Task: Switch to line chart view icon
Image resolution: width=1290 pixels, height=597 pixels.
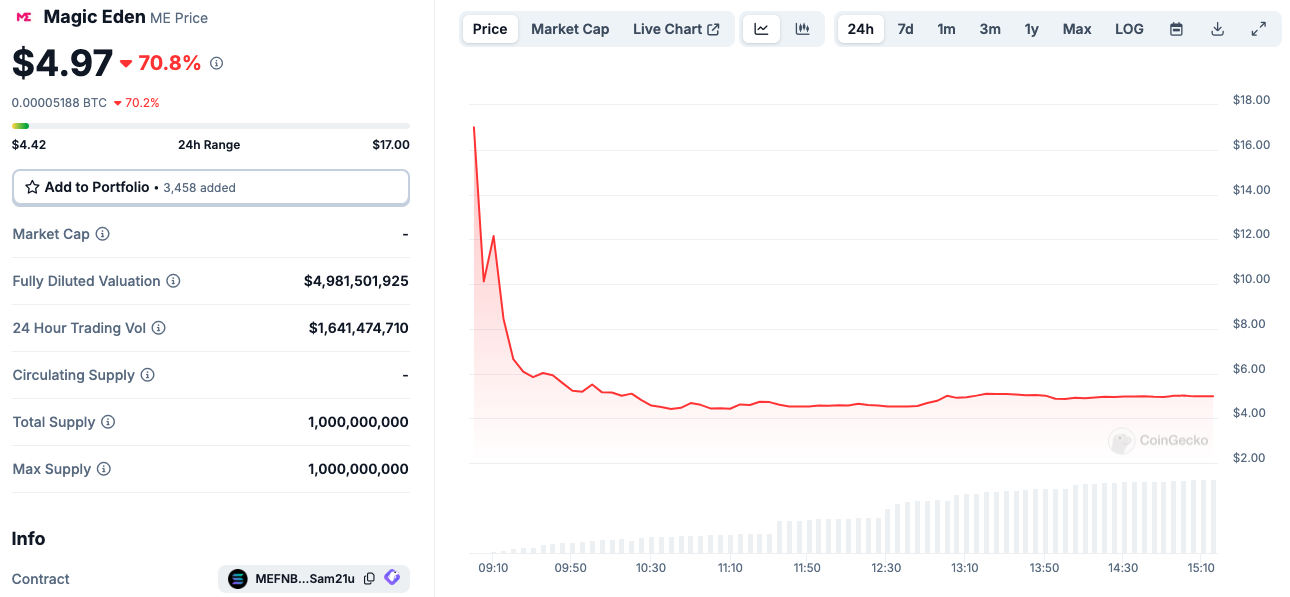Action: click(x=761, y=29)
